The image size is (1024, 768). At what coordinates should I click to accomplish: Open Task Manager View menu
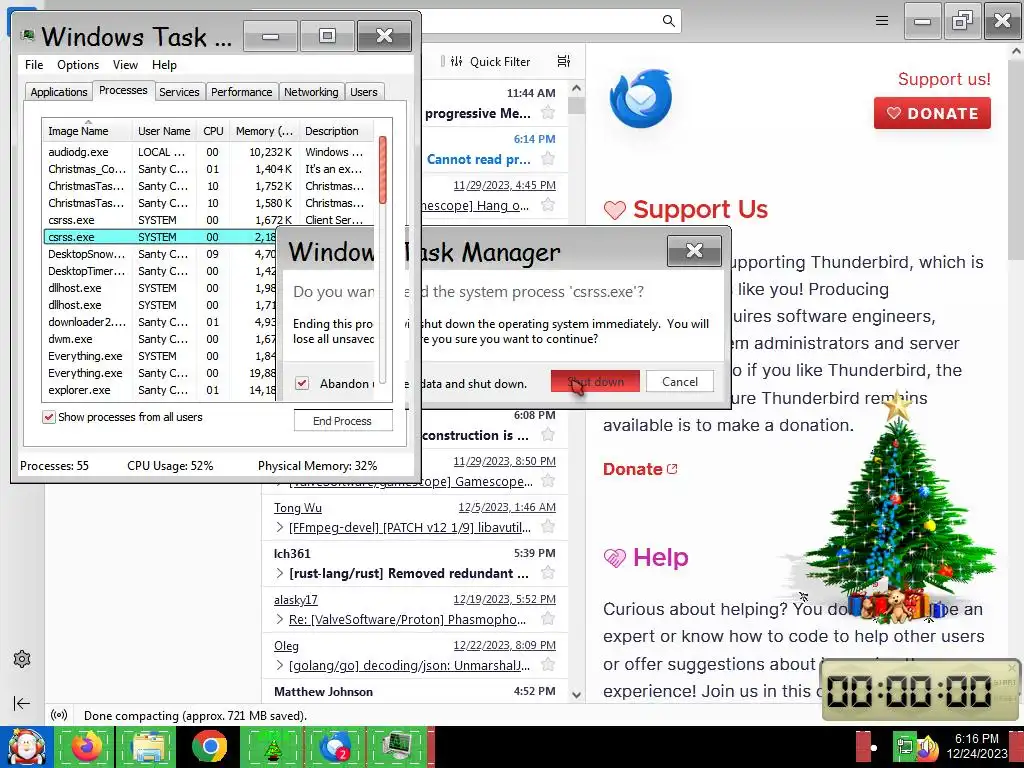point(125,65)
